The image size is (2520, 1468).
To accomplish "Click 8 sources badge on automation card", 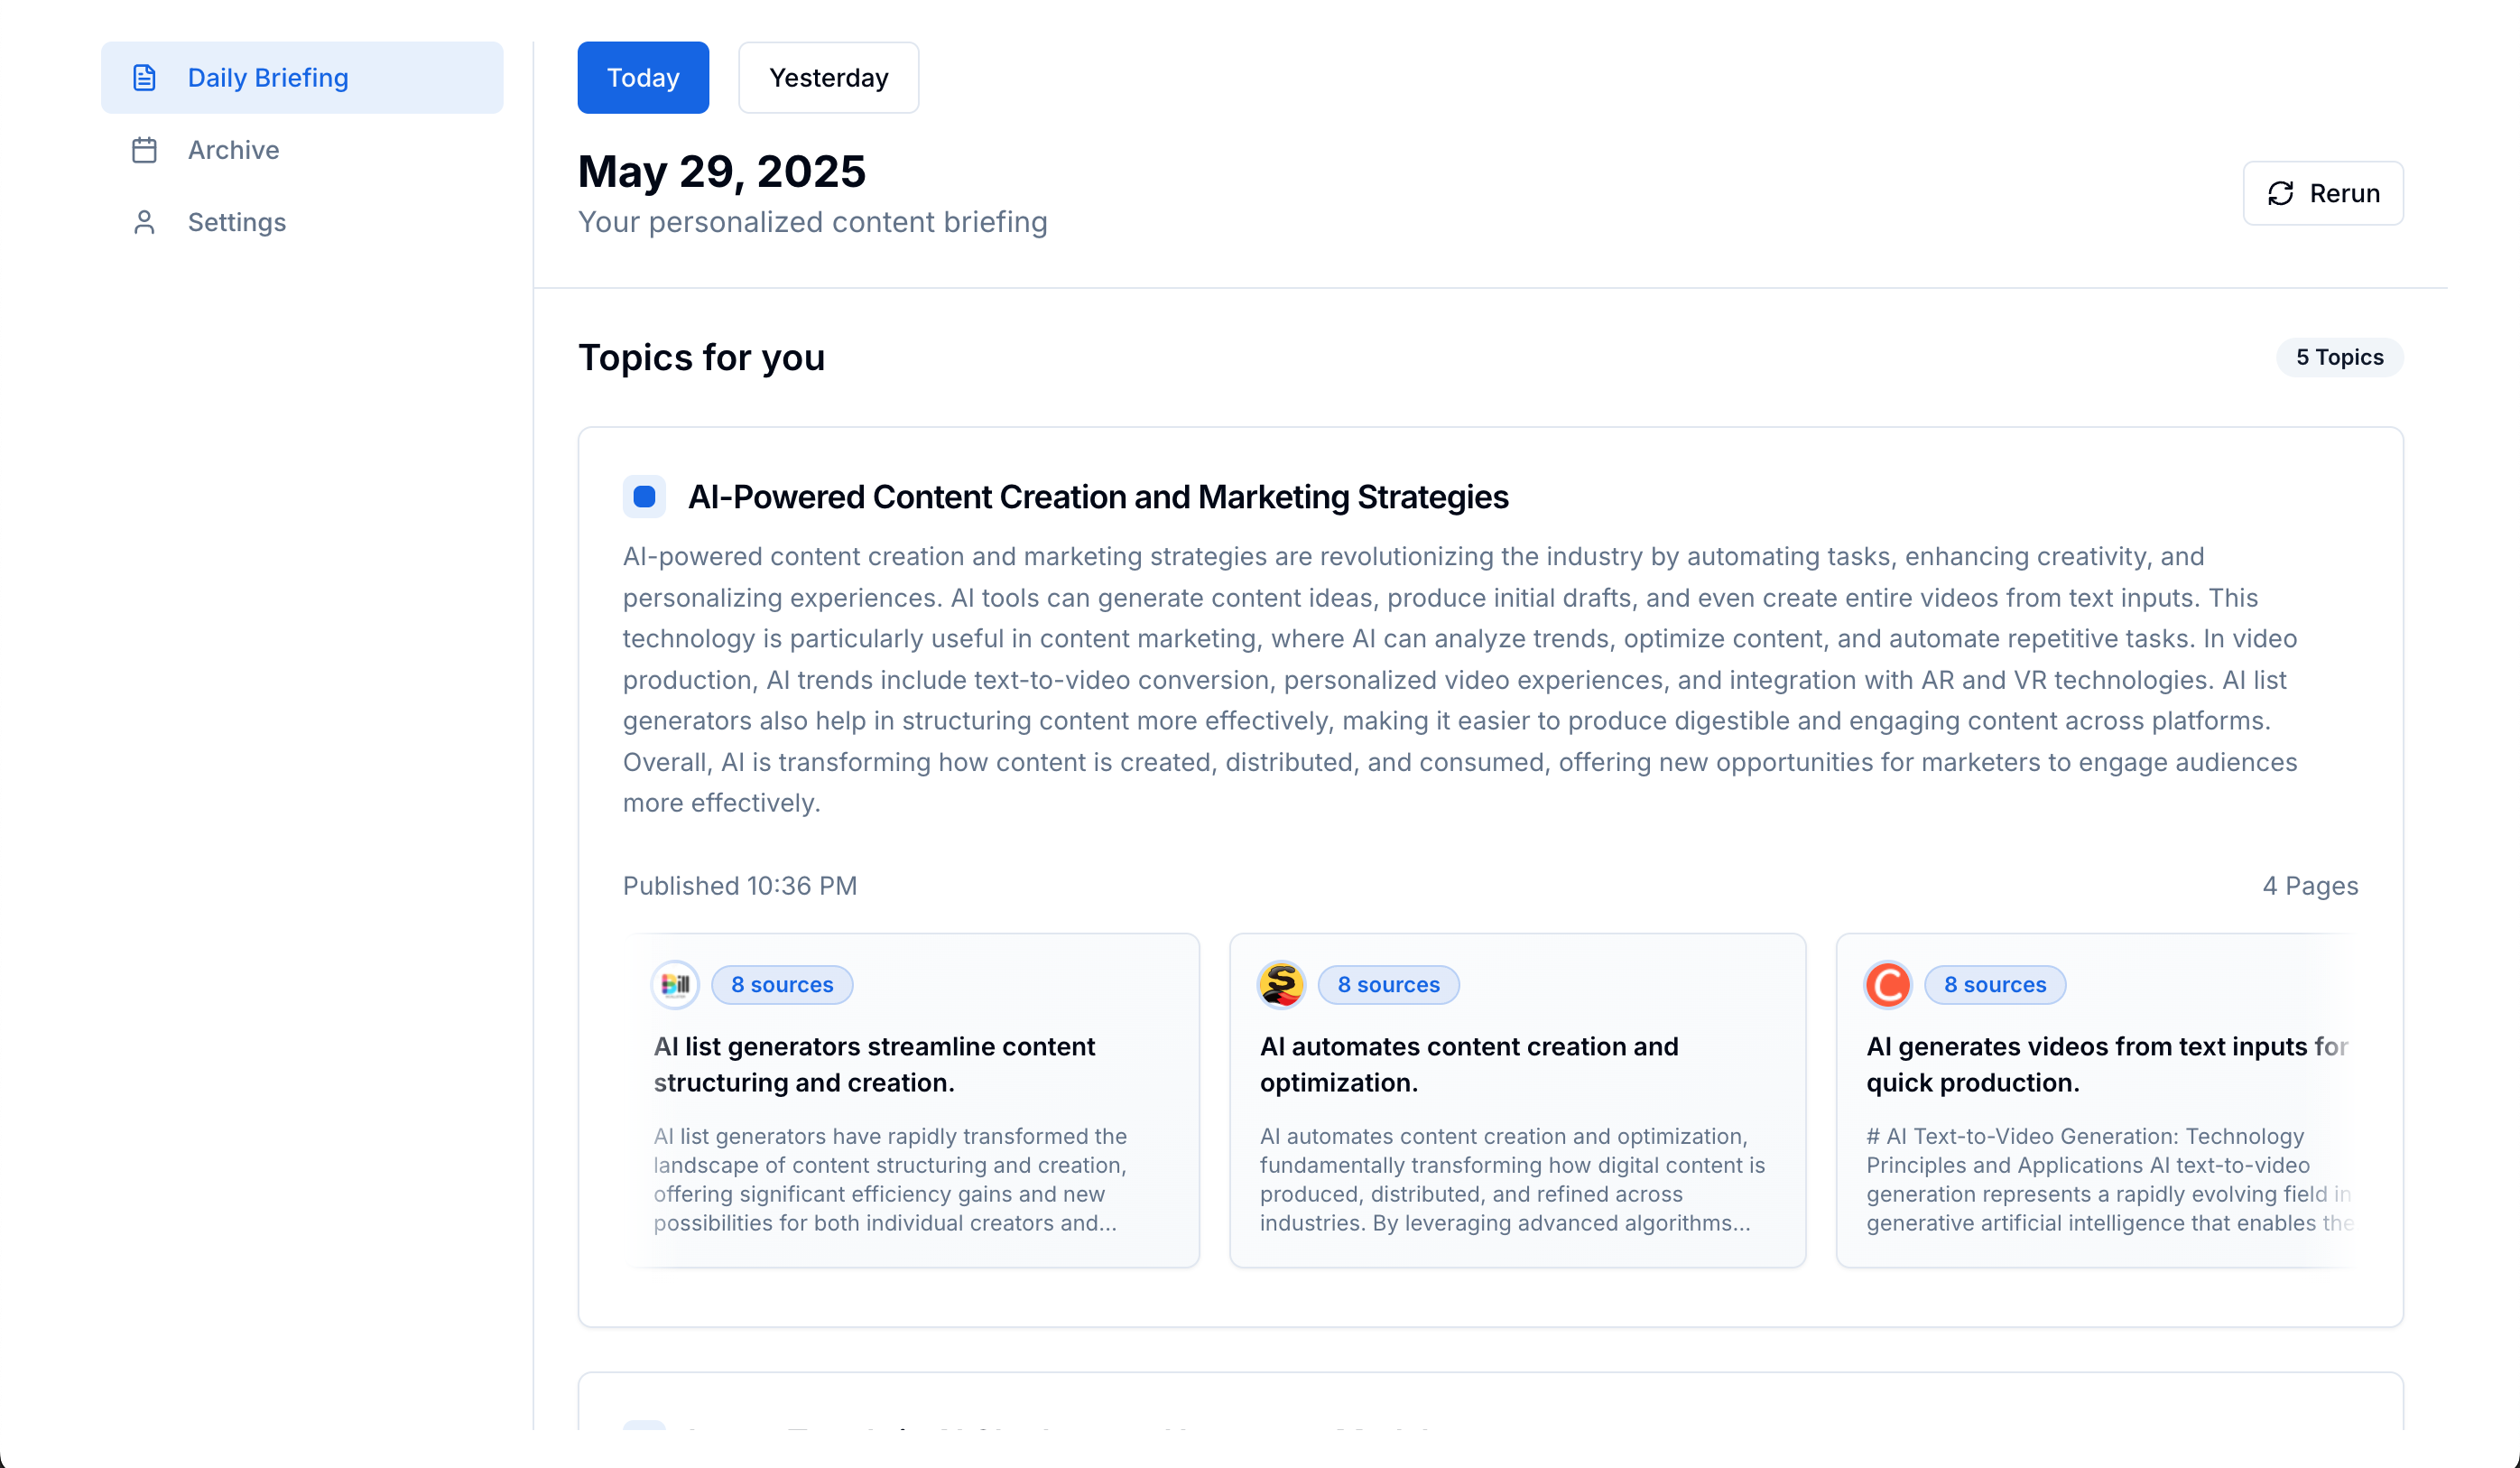I will point(1388,985).
